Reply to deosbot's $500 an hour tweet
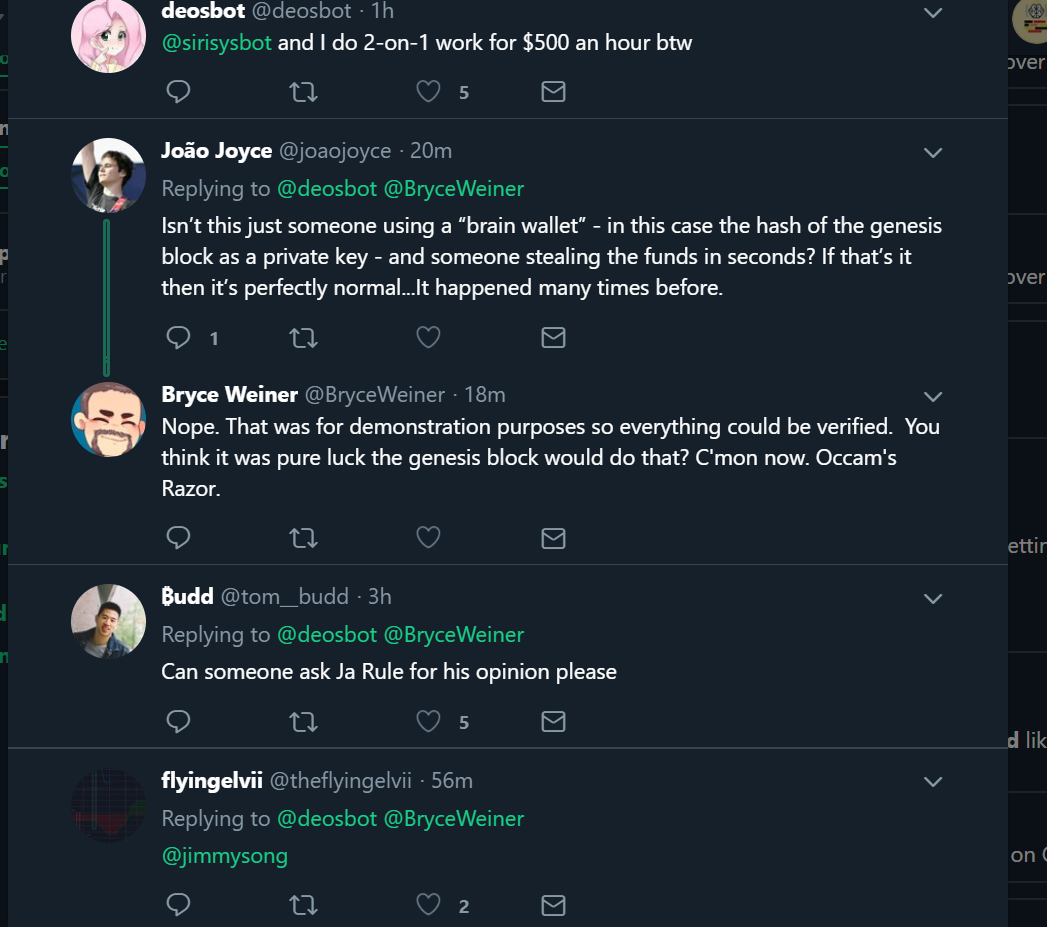The height and width of the screenshot is (927, 1047). click(178, 92)
